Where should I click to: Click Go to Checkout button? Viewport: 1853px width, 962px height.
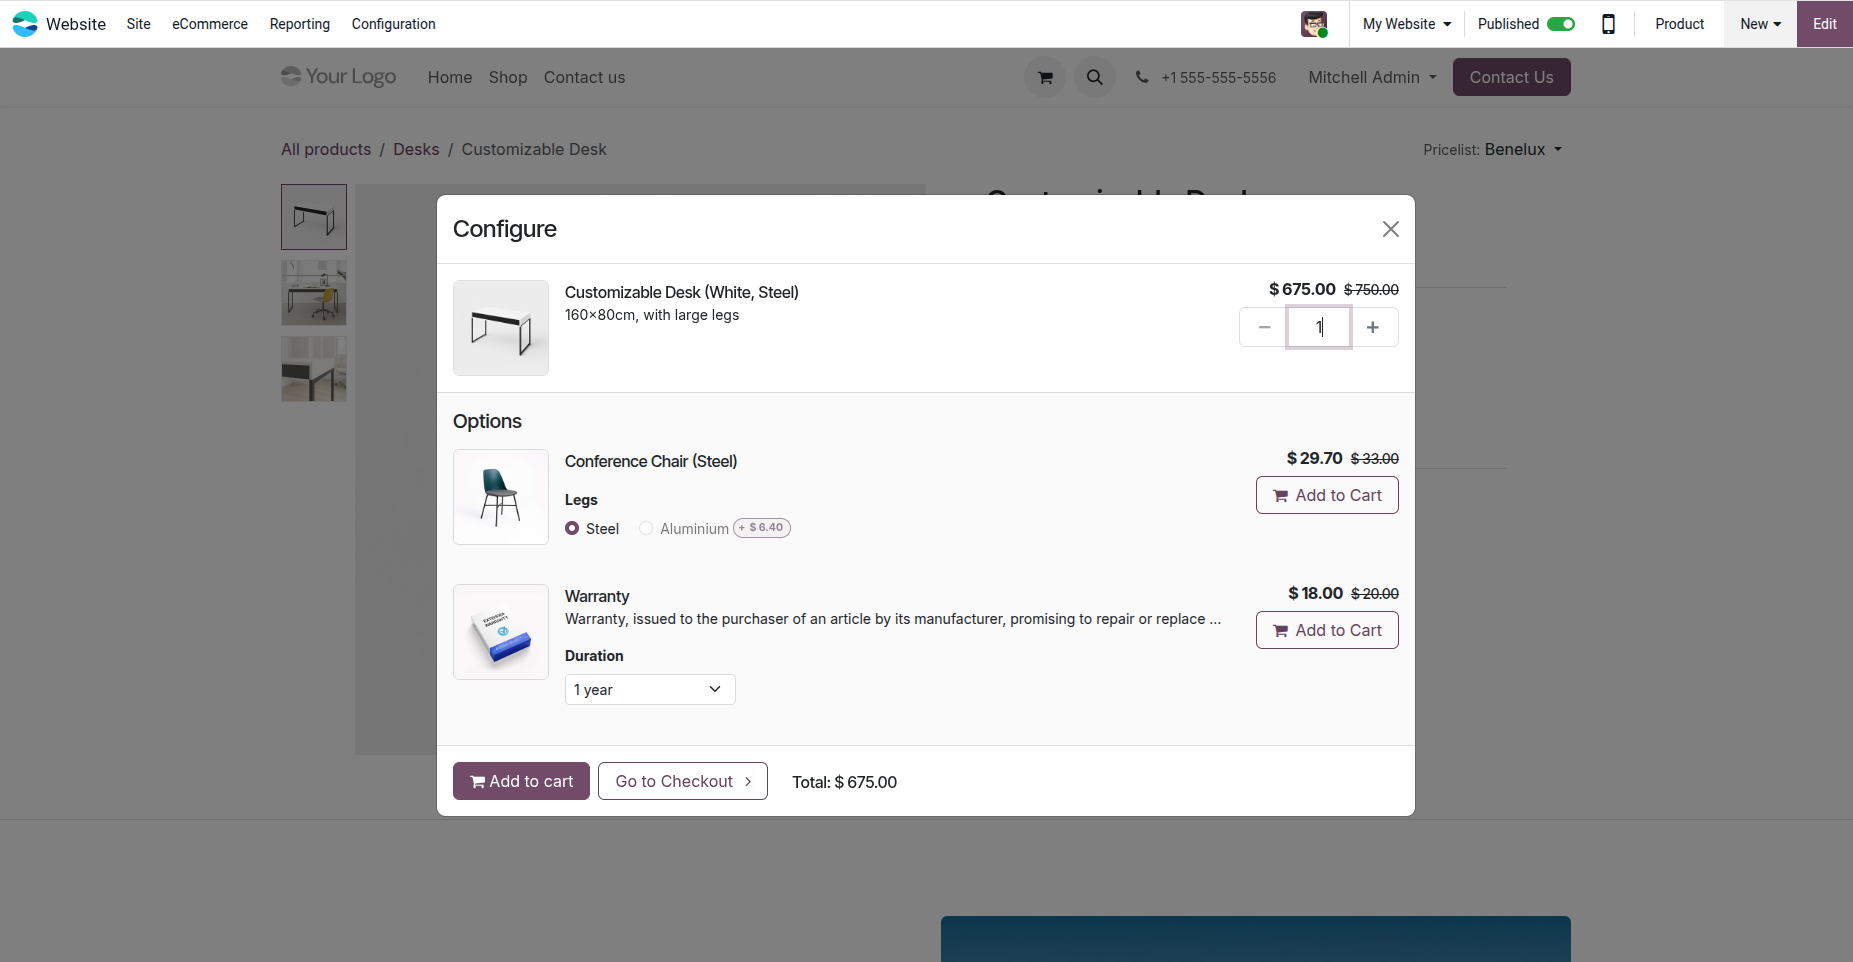pyautogui.click(x=683, y=781)
